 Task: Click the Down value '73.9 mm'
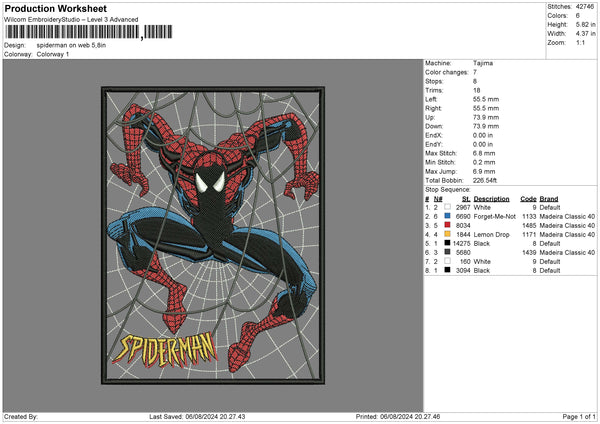coord(486,126)
